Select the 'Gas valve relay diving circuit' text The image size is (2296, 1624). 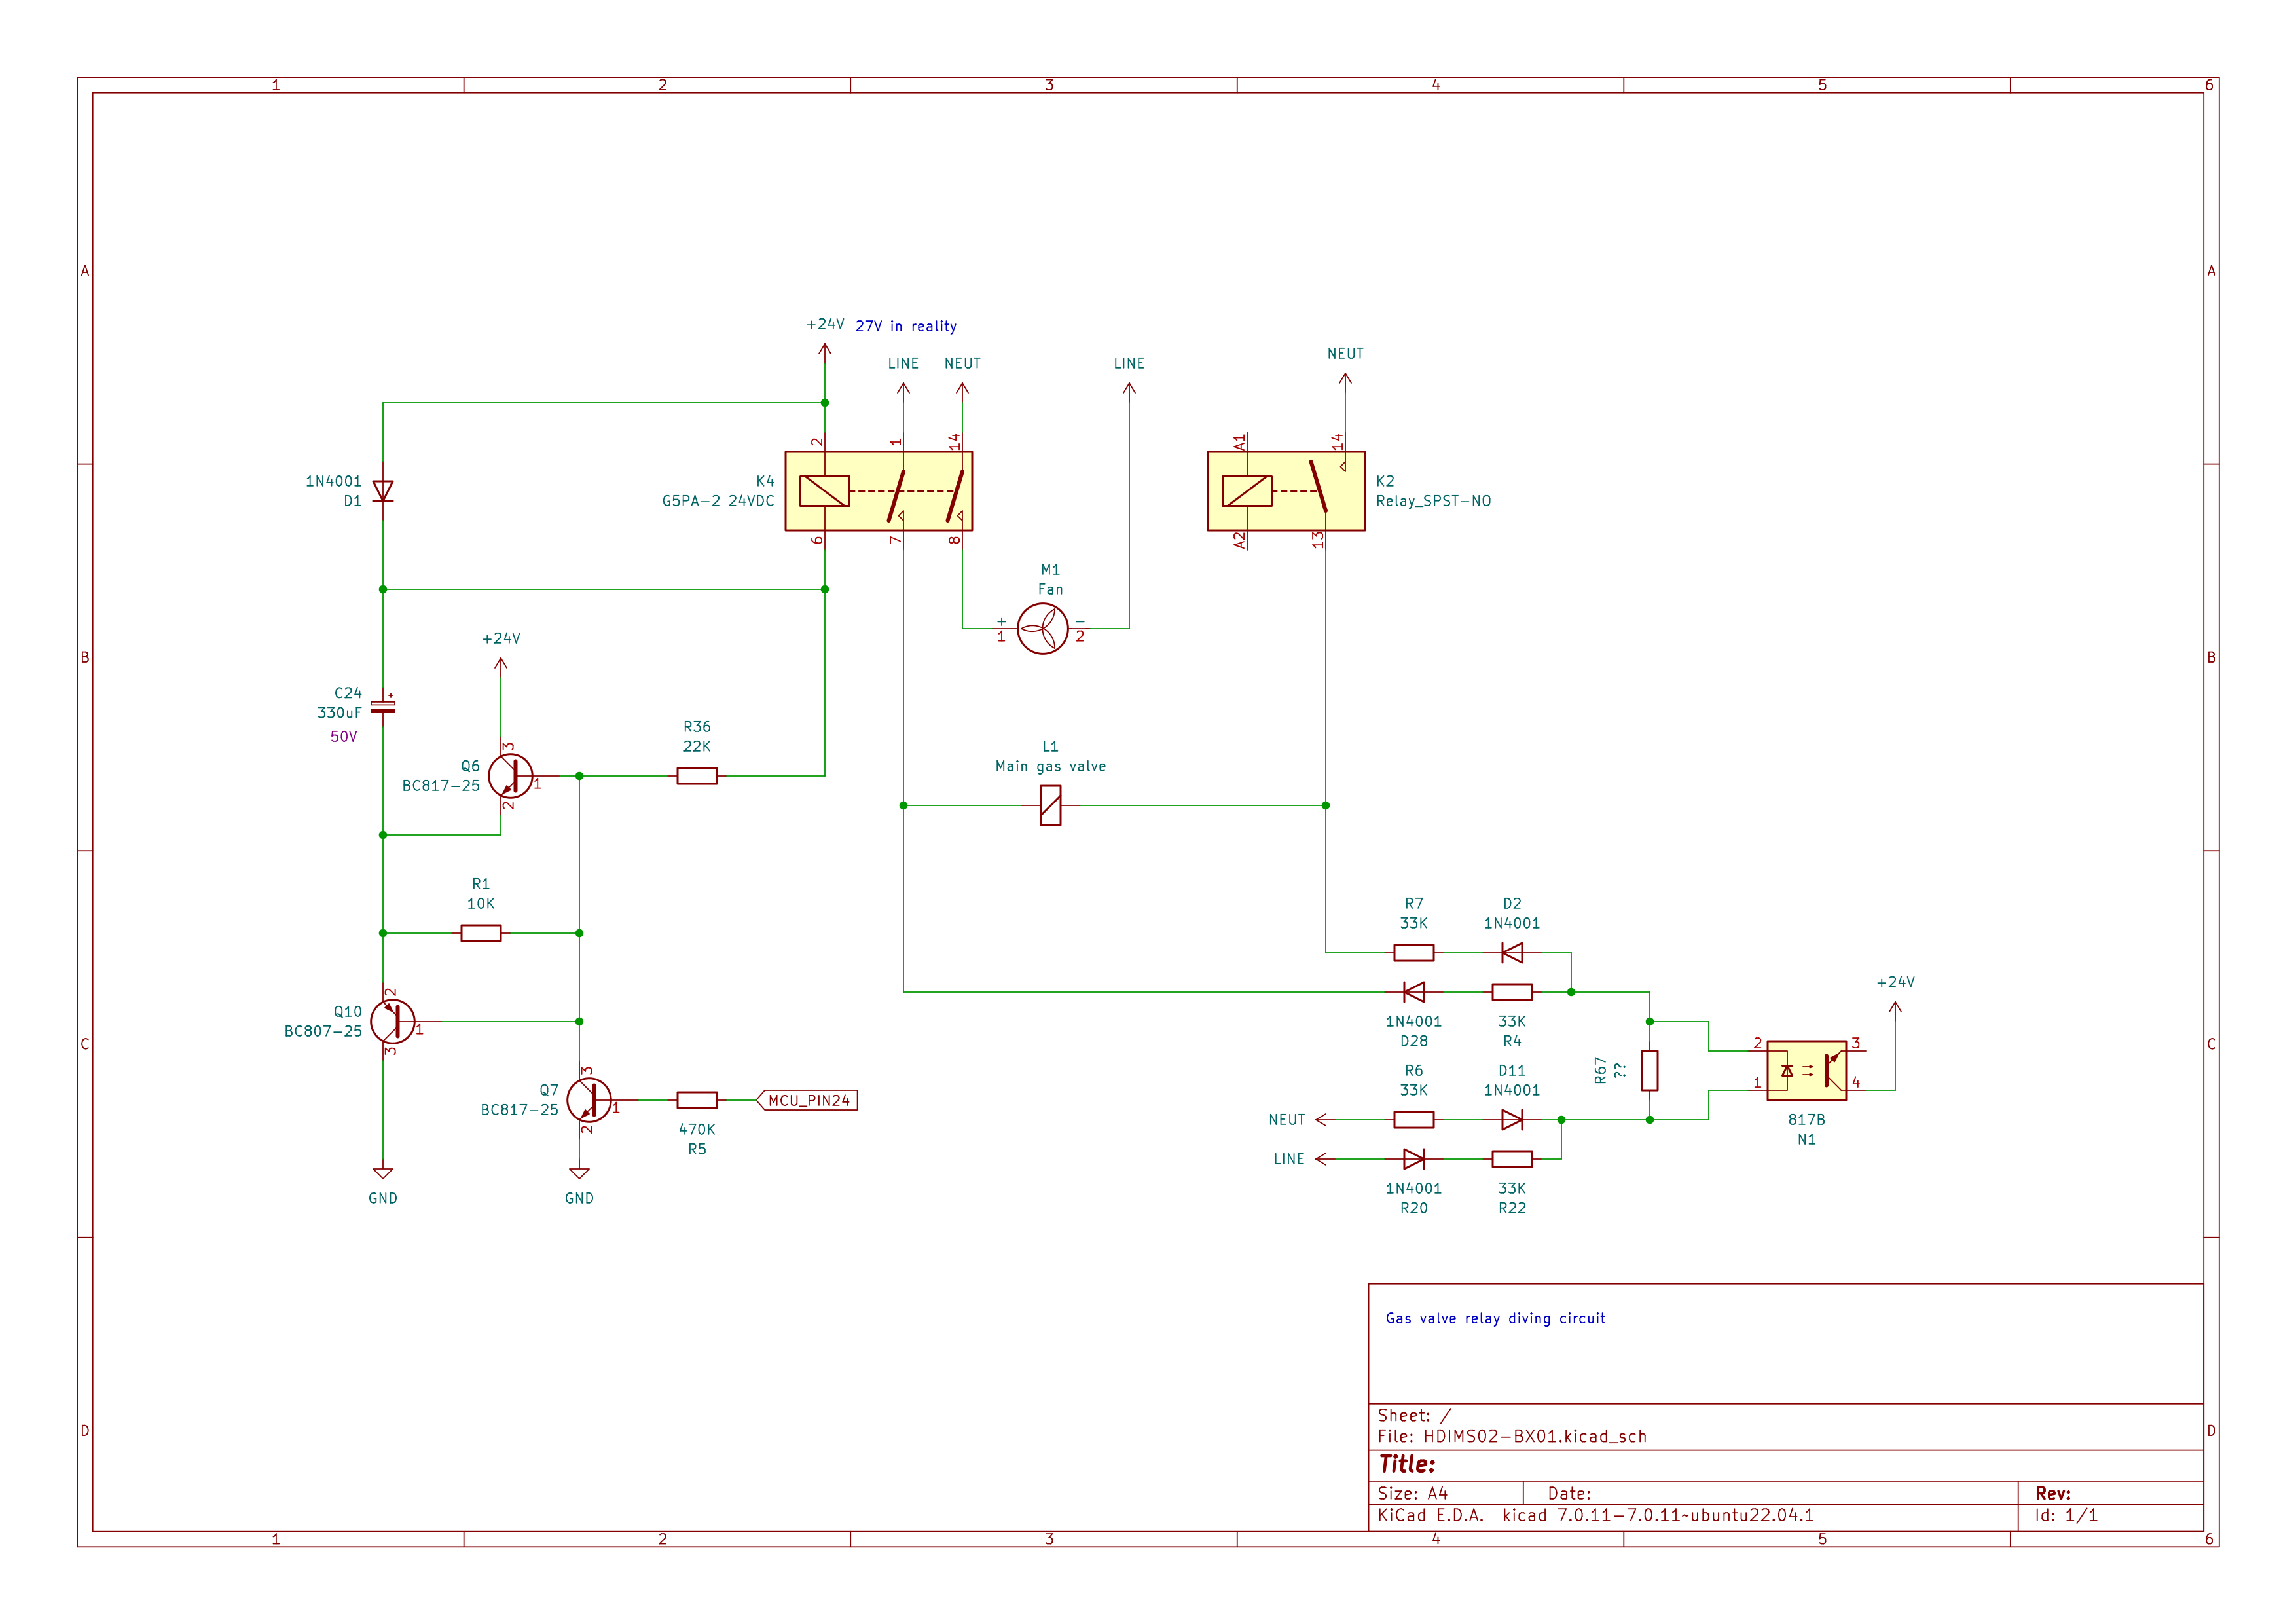click(x=1495, y=1318)
